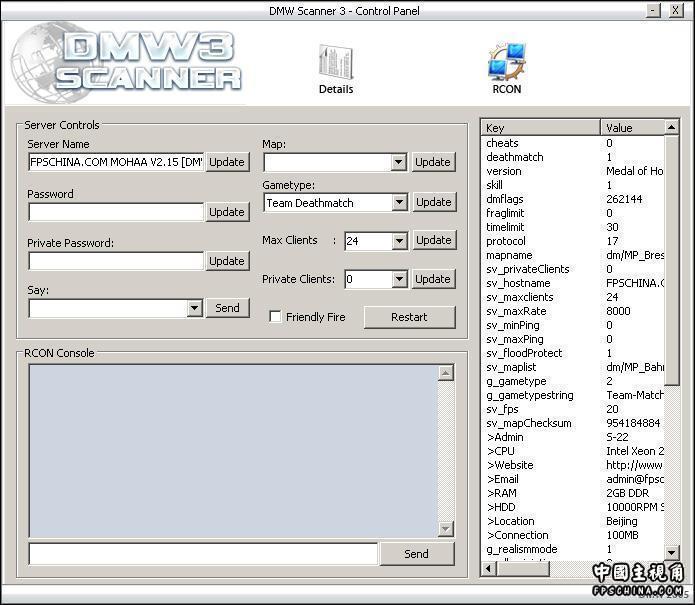This screenshot has height=605, width=695.
Task: Select the fraglimit row
Action: 573,213
